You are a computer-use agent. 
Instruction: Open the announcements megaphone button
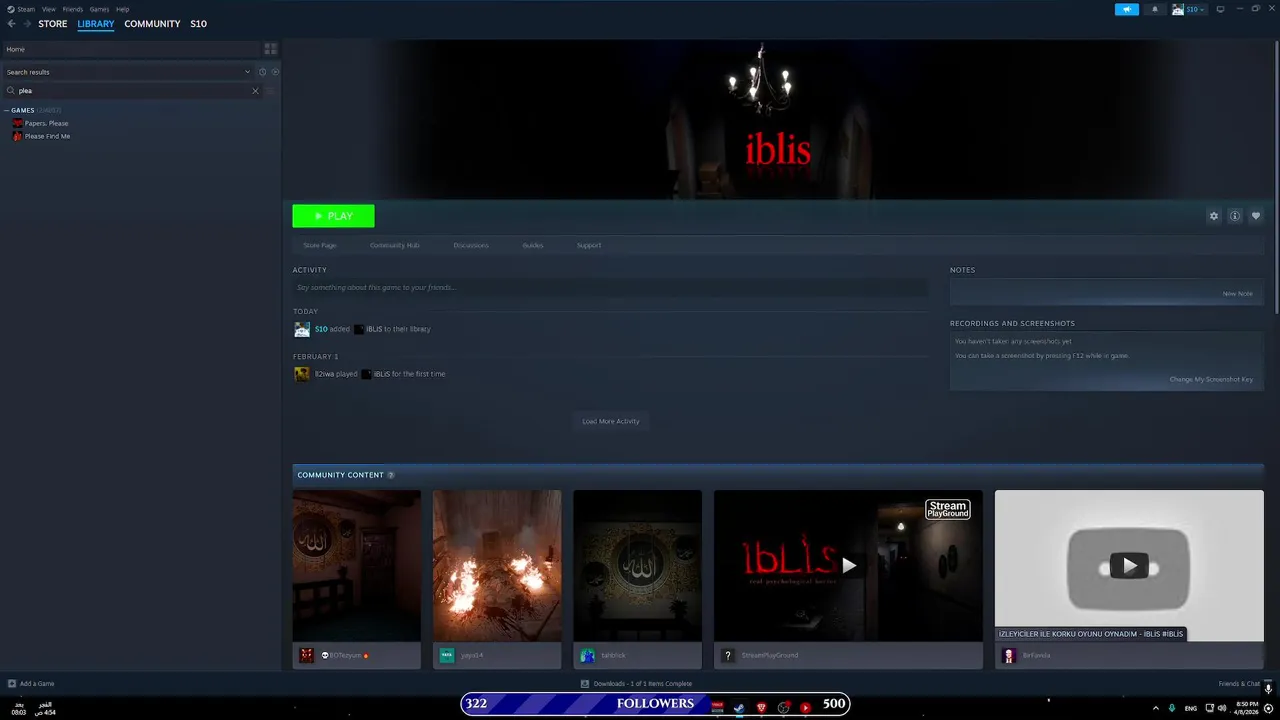[x=1127, y=9]
